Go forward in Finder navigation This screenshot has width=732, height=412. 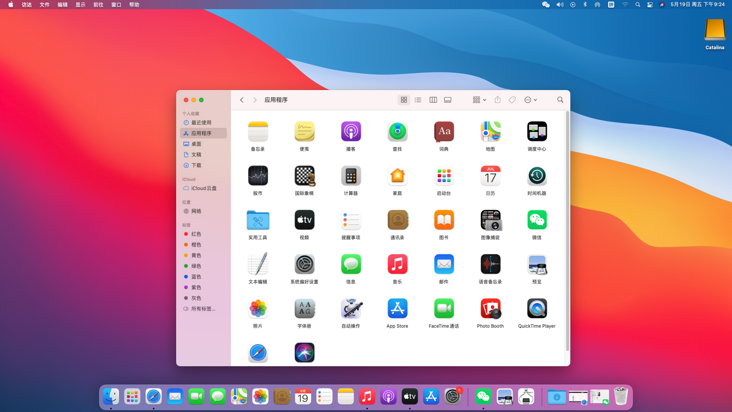pos(255,100)
